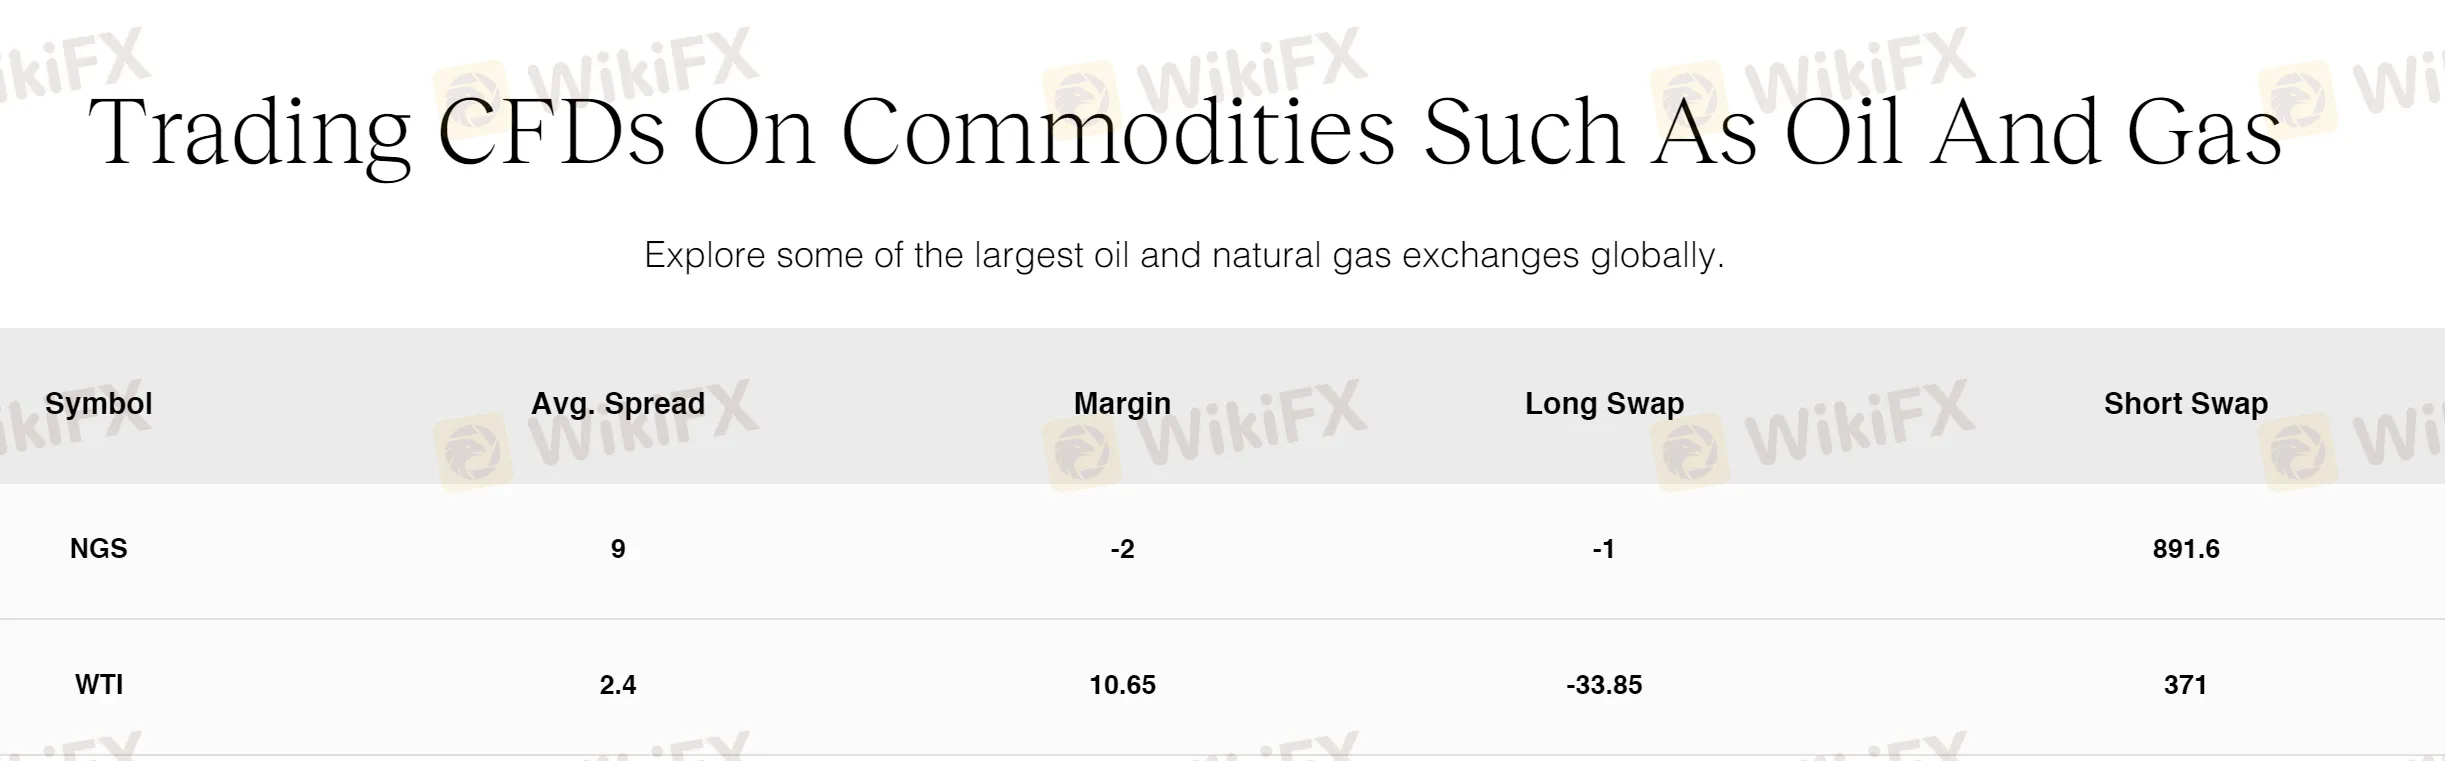Click the Explore largest oil exchanges subtitle

(1184, 256)
